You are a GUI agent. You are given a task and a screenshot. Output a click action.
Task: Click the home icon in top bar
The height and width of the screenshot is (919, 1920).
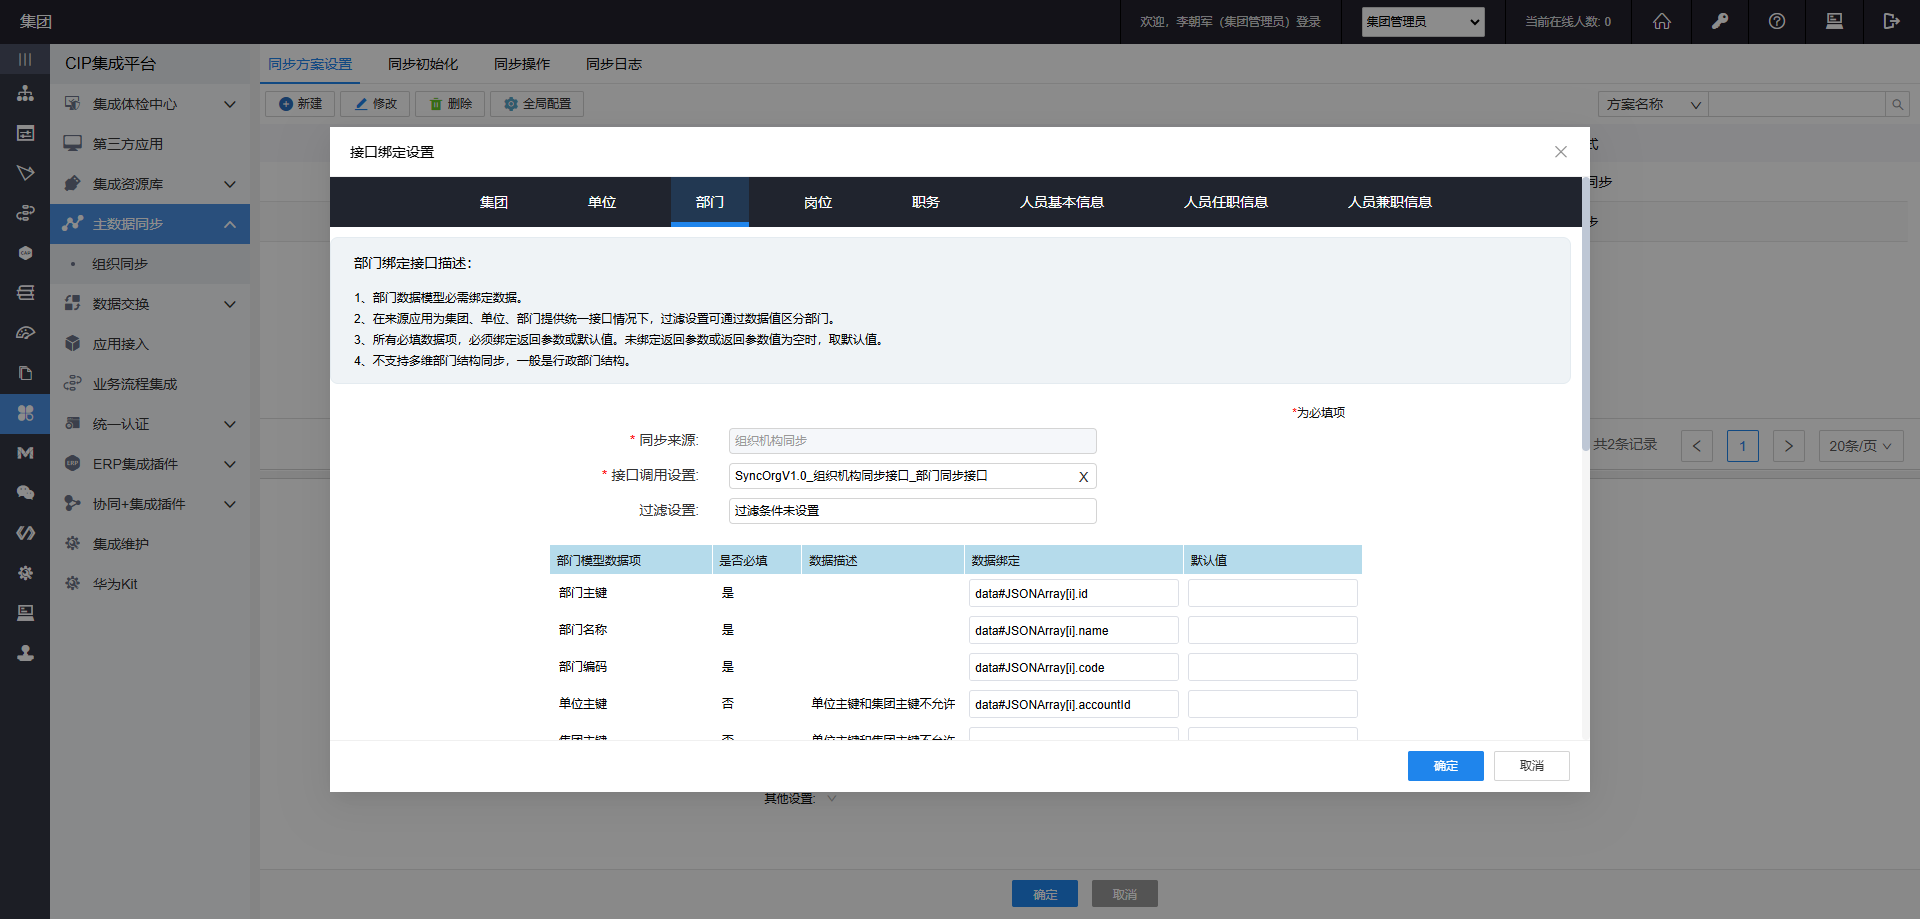(x=1661, y=21)
